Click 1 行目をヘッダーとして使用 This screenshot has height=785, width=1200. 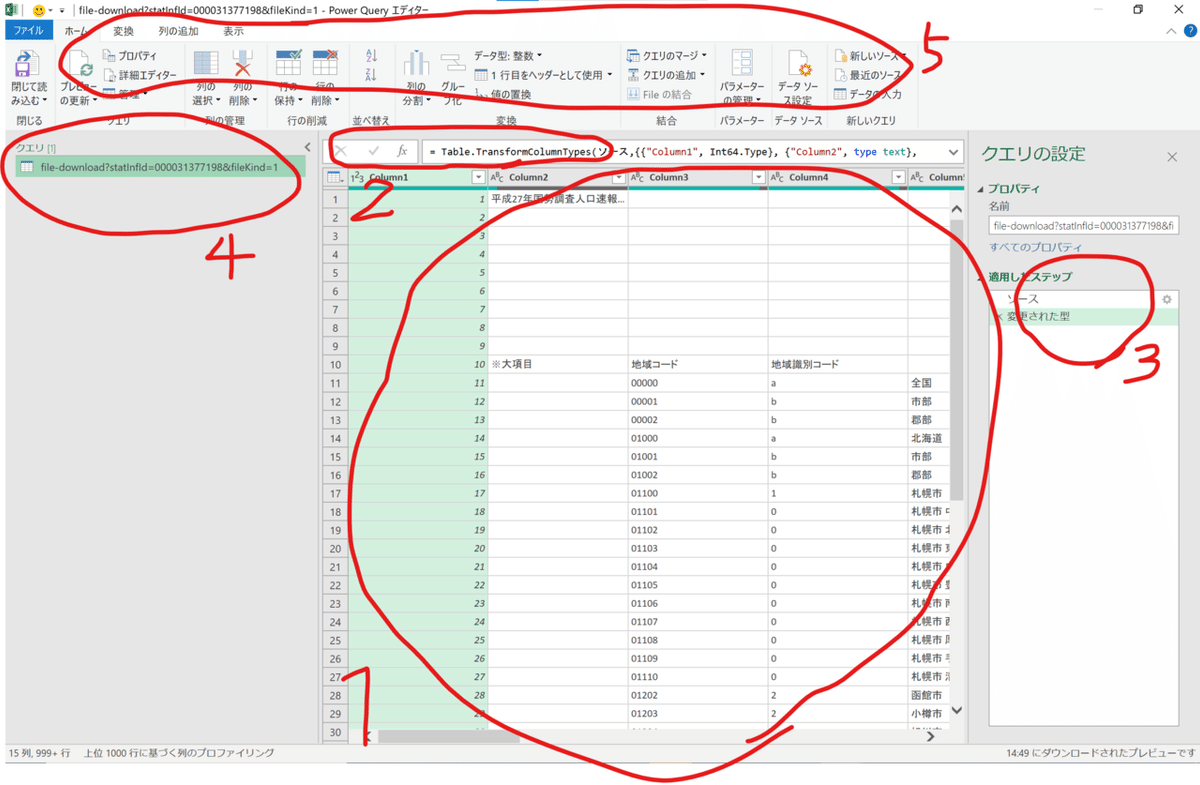tap(542, 75)
